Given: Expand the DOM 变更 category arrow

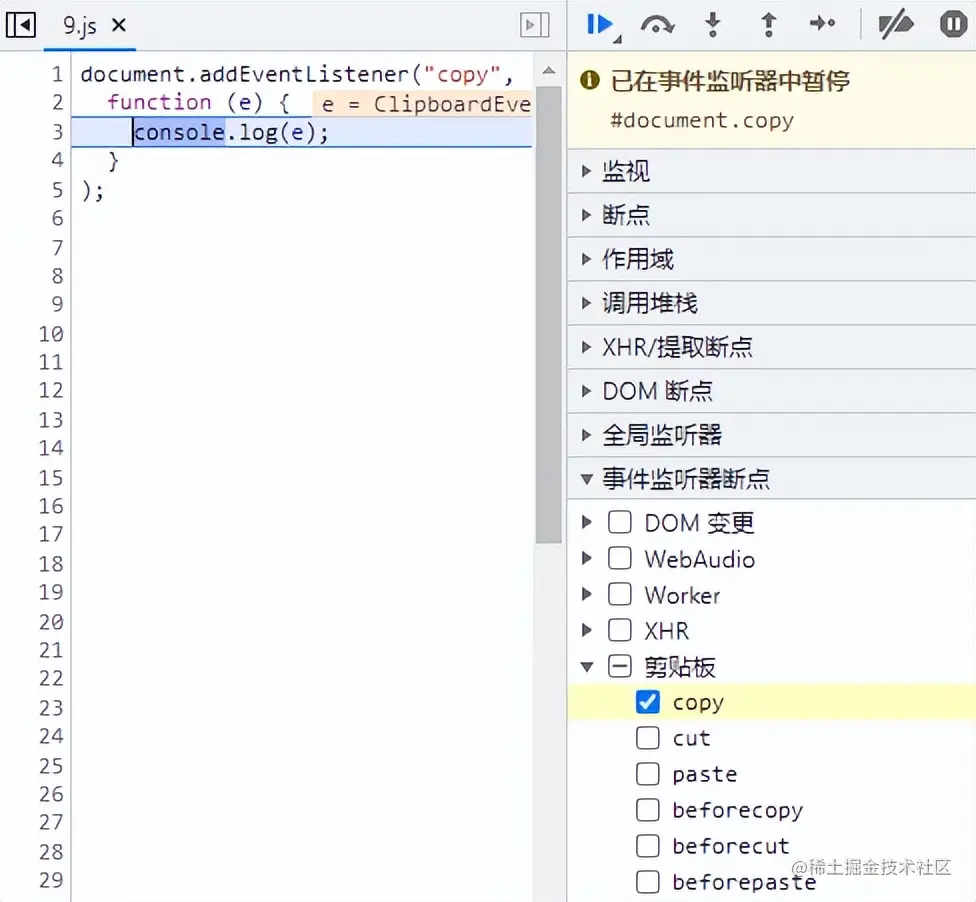Looking at the screenshot, I should tap(586, 522).
